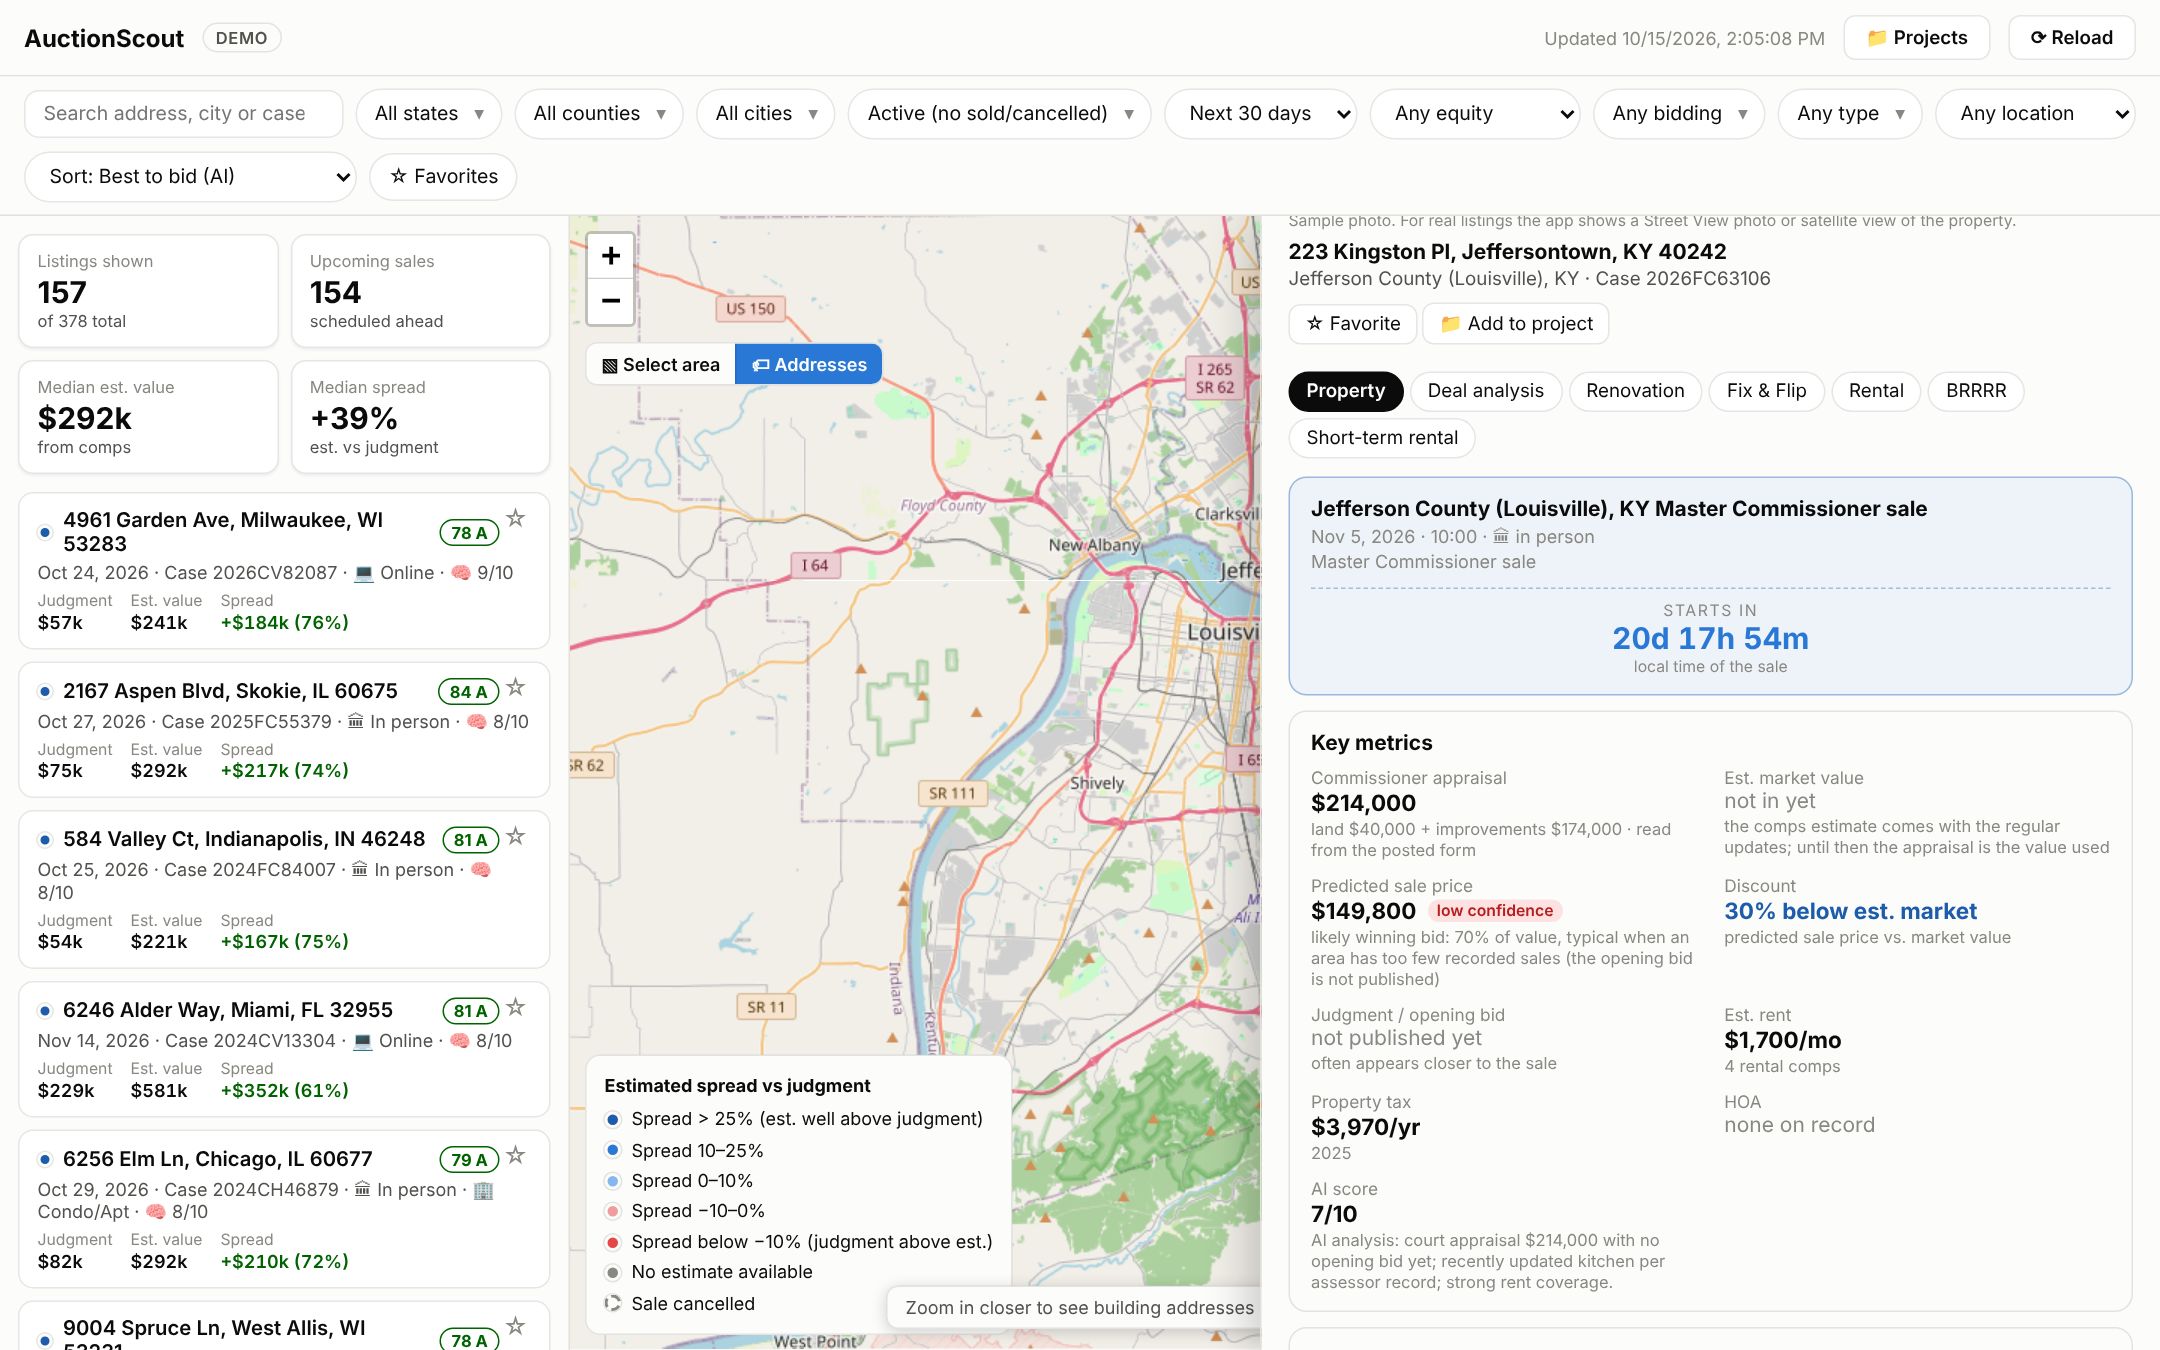Open the Sort: Best to bid dropdown
Screen dimensions: 2160x1350
(190, 177)
